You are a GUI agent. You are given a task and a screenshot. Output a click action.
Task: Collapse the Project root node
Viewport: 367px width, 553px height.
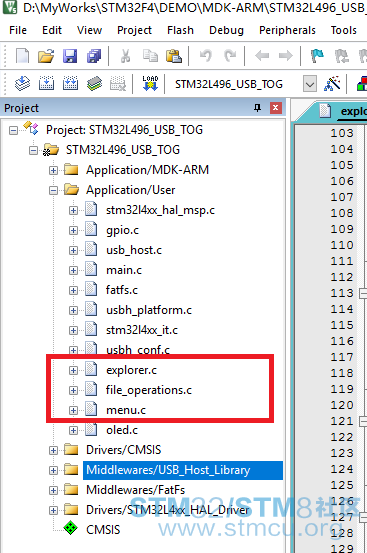(13, 130)
